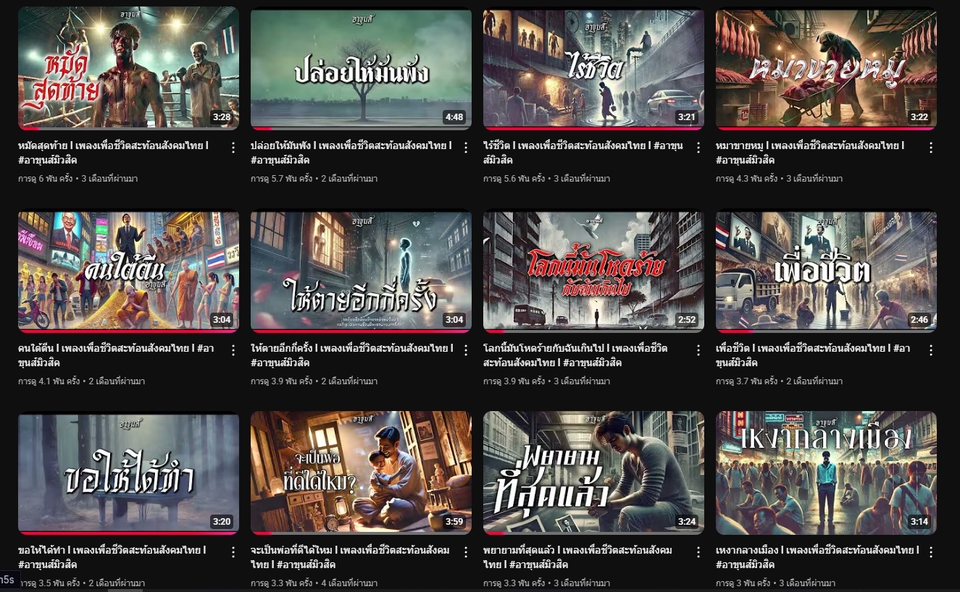960x592 pixels.
Task: Click three-dot menu beside คนใต้ตีน video
Action: [233, 349]
